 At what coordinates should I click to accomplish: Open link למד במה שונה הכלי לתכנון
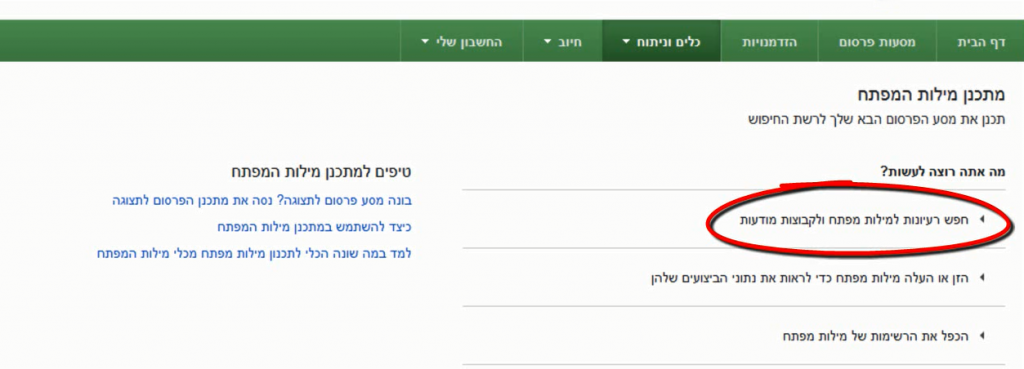(254, 253)
